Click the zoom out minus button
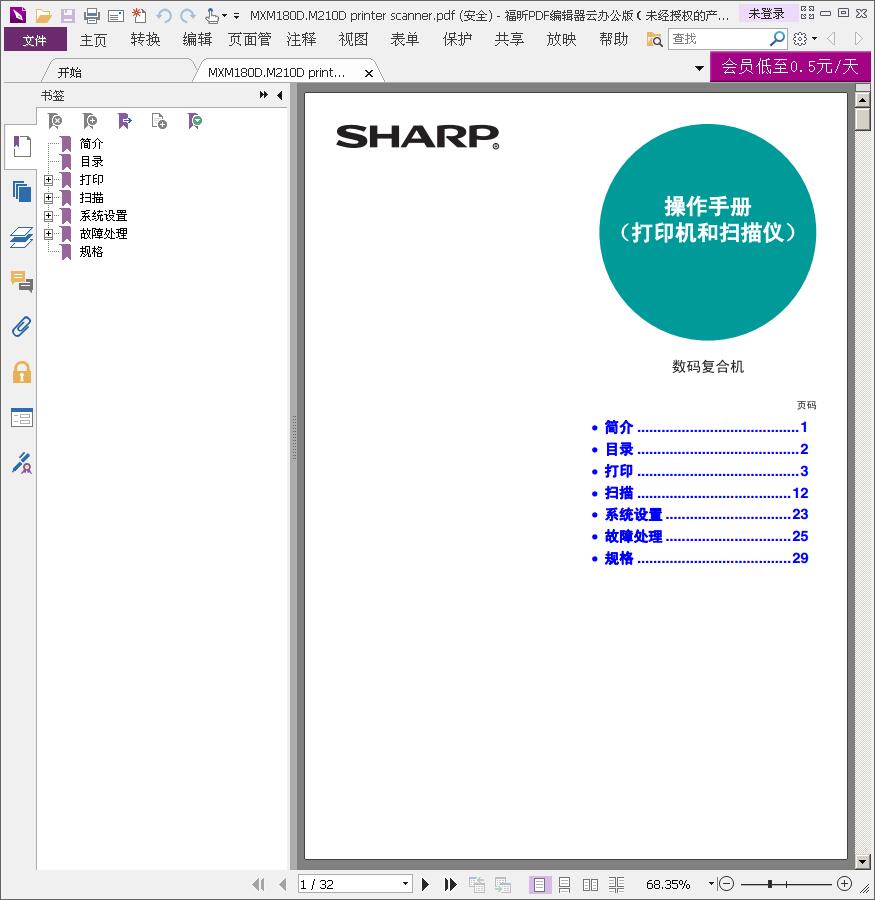Screen dimensions: 875x900 point(727,884)
